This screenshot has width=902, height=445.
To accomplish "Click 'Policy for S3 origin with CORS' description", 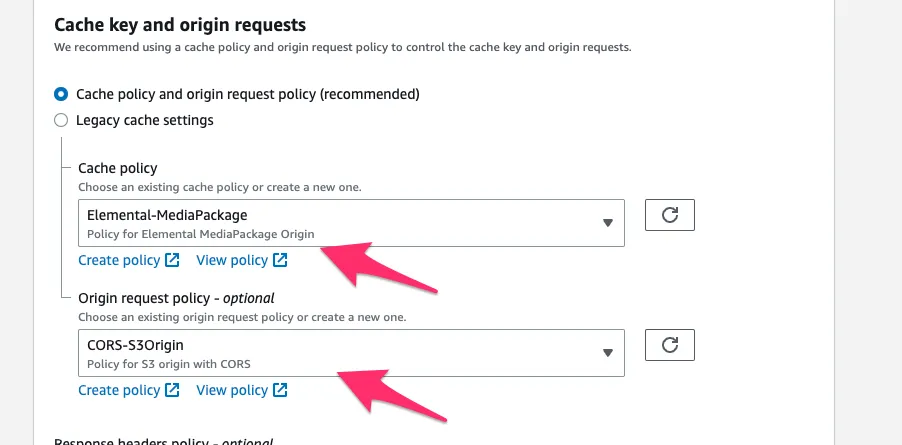I will pyautogui.click(x=169, y=364).
